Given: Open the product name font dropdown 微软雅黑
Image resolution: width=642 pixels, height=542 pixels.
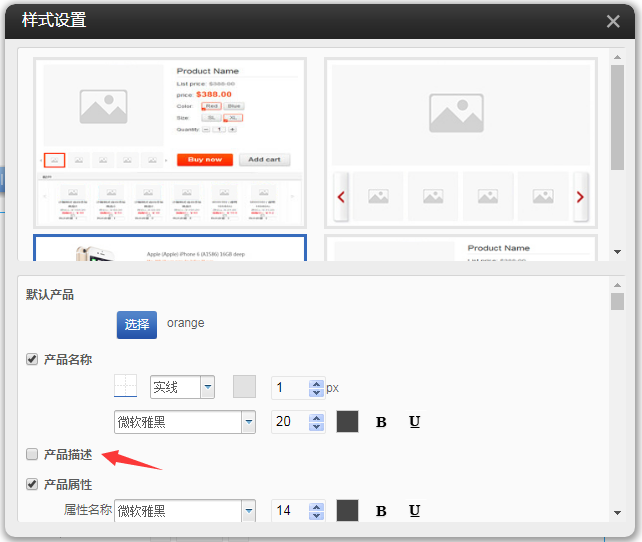Looking at the screenshot, I should [x=248, y=422].
